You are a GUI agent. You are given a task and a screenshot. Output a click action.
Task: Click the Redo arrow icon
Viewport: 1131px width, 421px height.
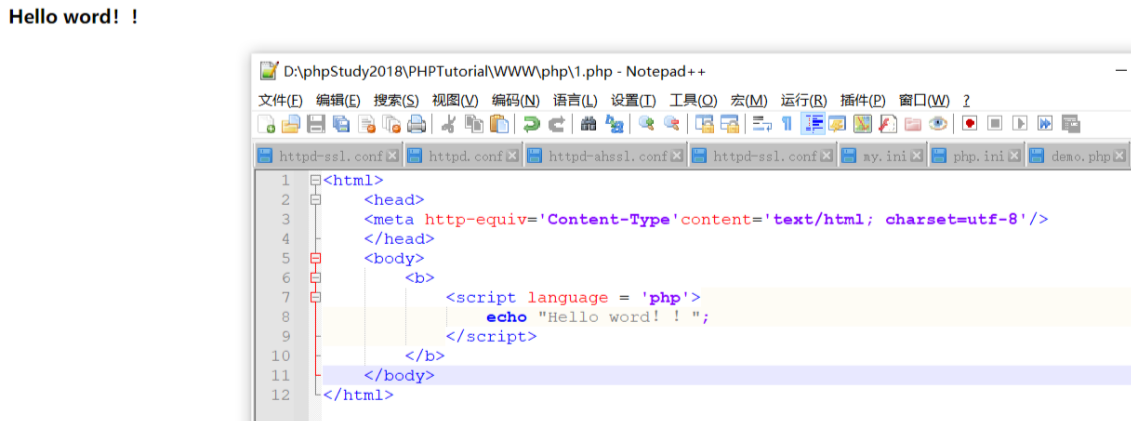tap(556, 124)
